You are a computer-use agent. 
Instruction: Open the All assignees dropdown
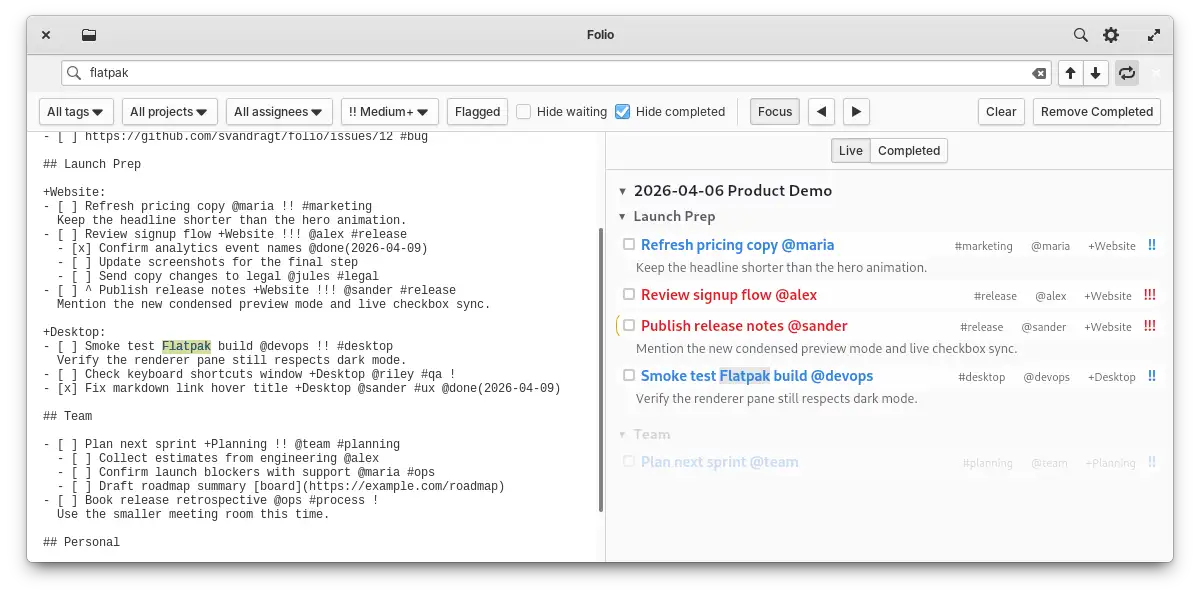click(x=279, y=112)
